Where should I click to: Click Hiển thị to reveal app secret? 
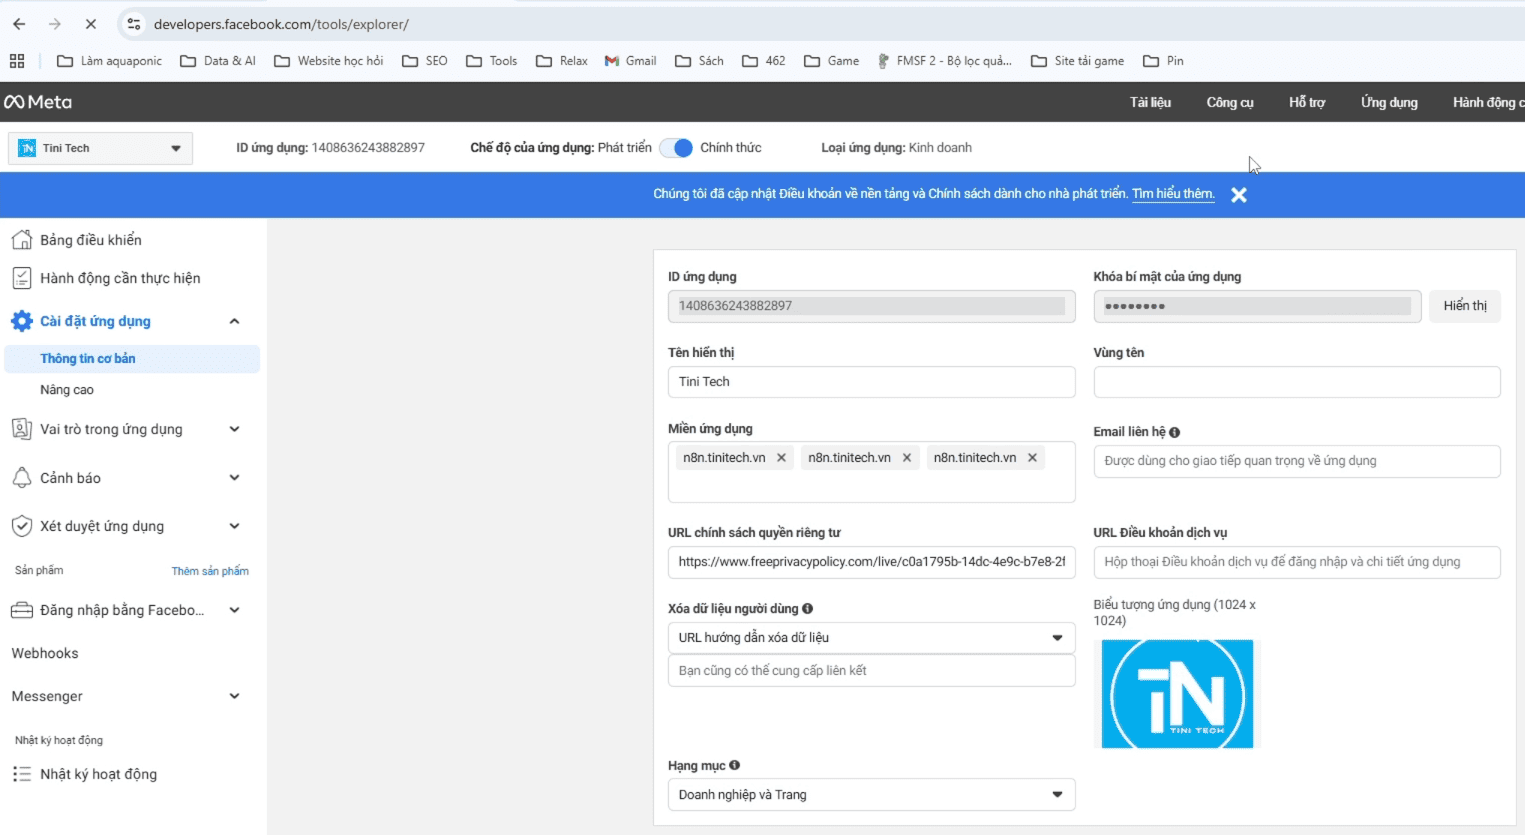(x=1465, y=306)
